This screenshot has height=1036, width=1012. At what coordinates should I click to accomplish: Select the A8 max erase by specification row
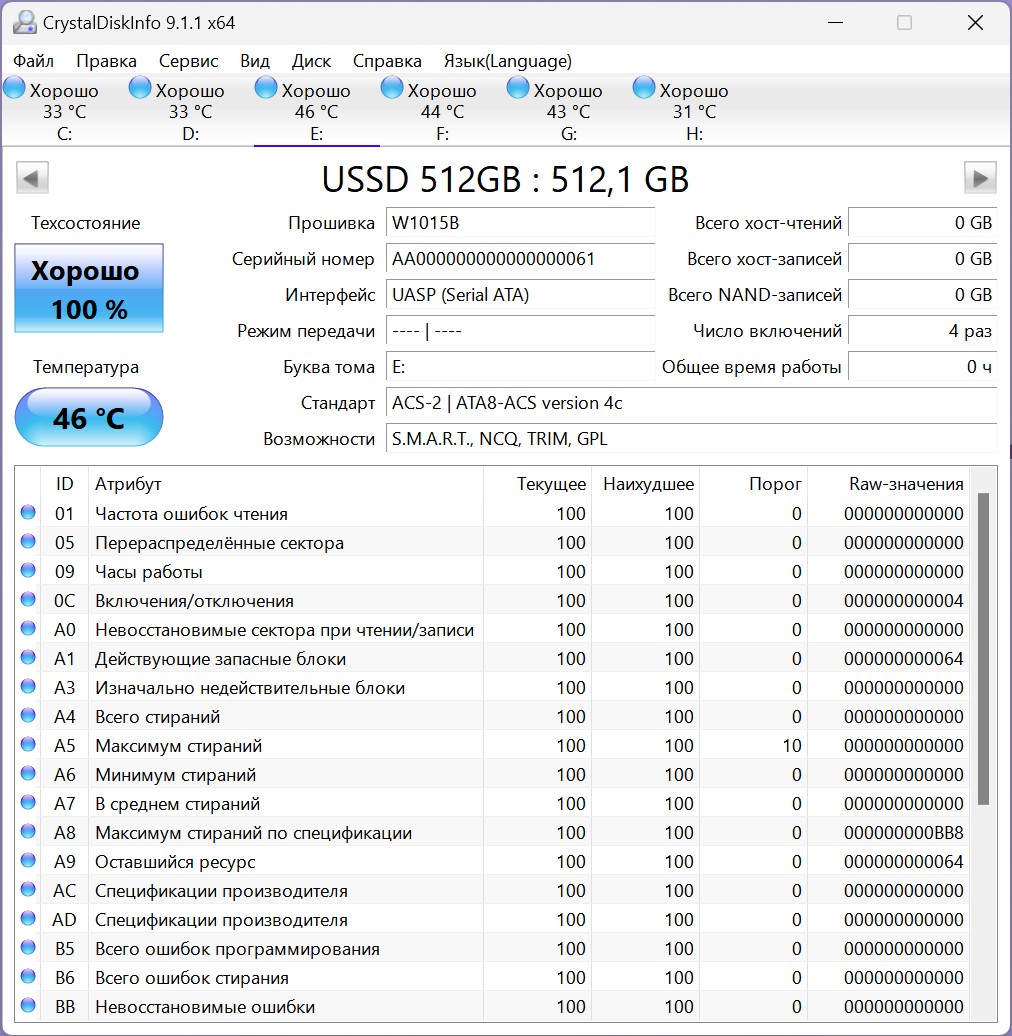pos(492,832)
